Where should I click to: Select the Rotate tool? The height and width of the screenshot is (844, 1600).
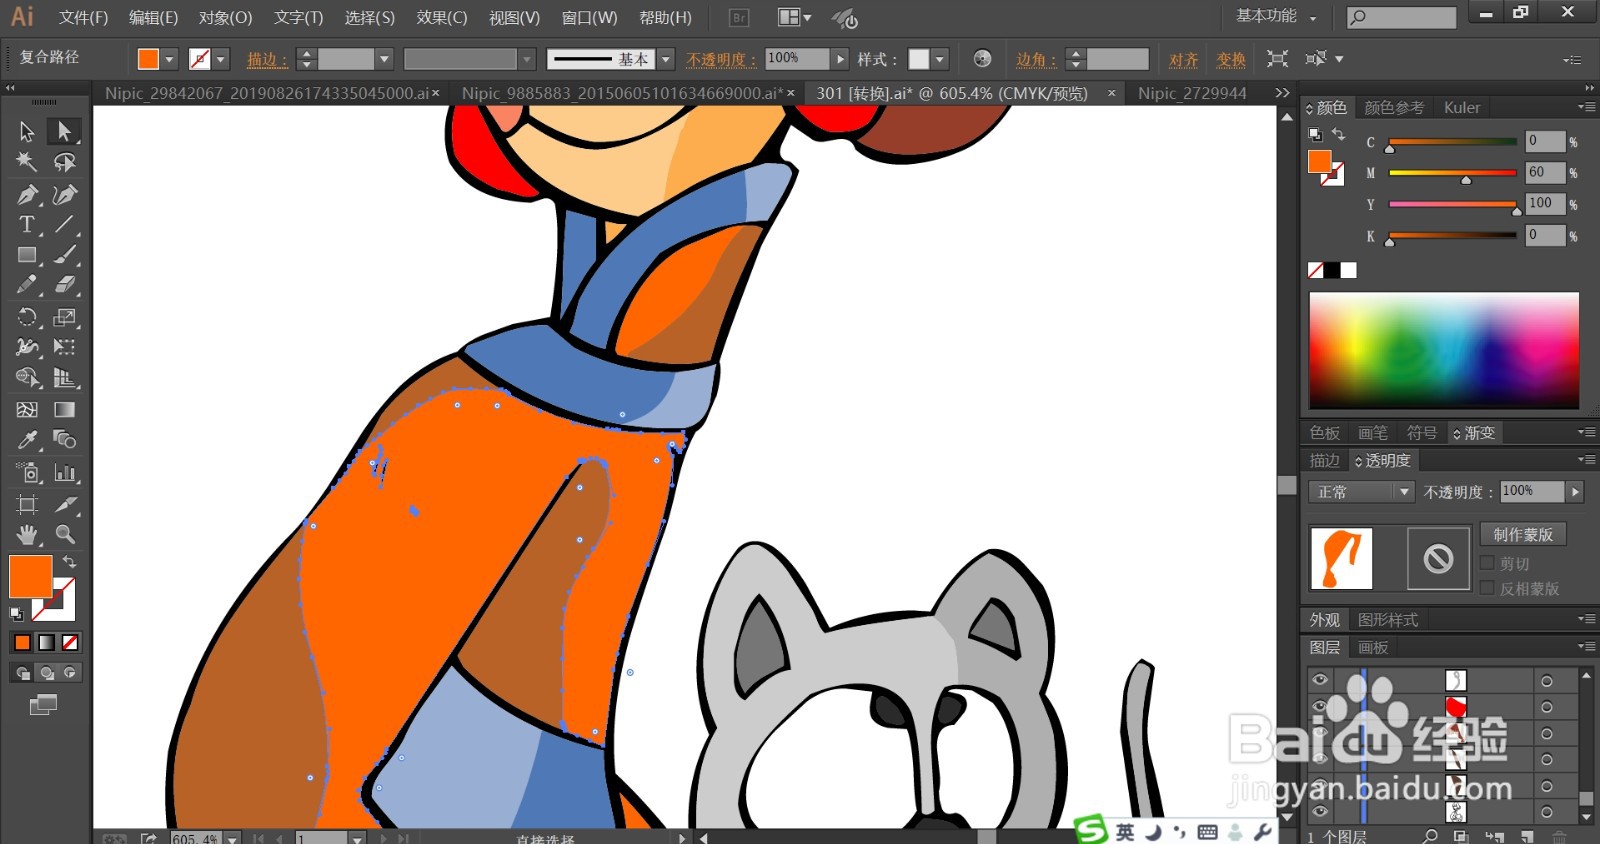coord(27,317)
